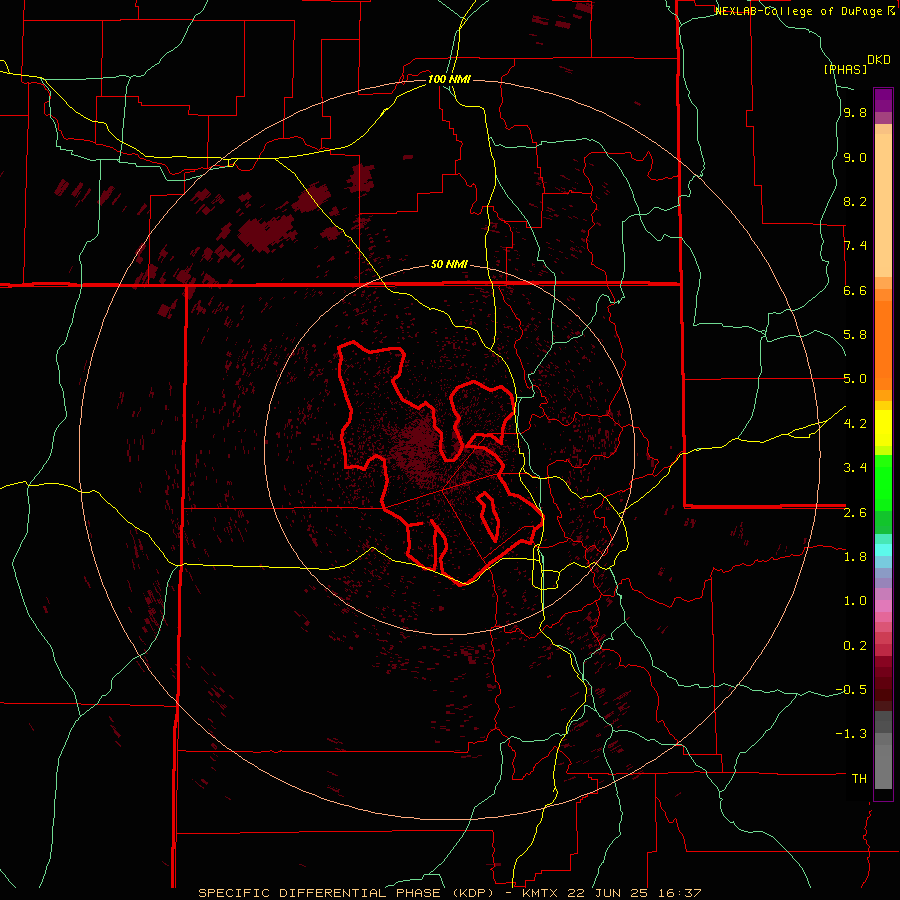This screenshot has height=900, width=900.
Task: Click the 3.4 scale value
Action: tap(855, 468)
